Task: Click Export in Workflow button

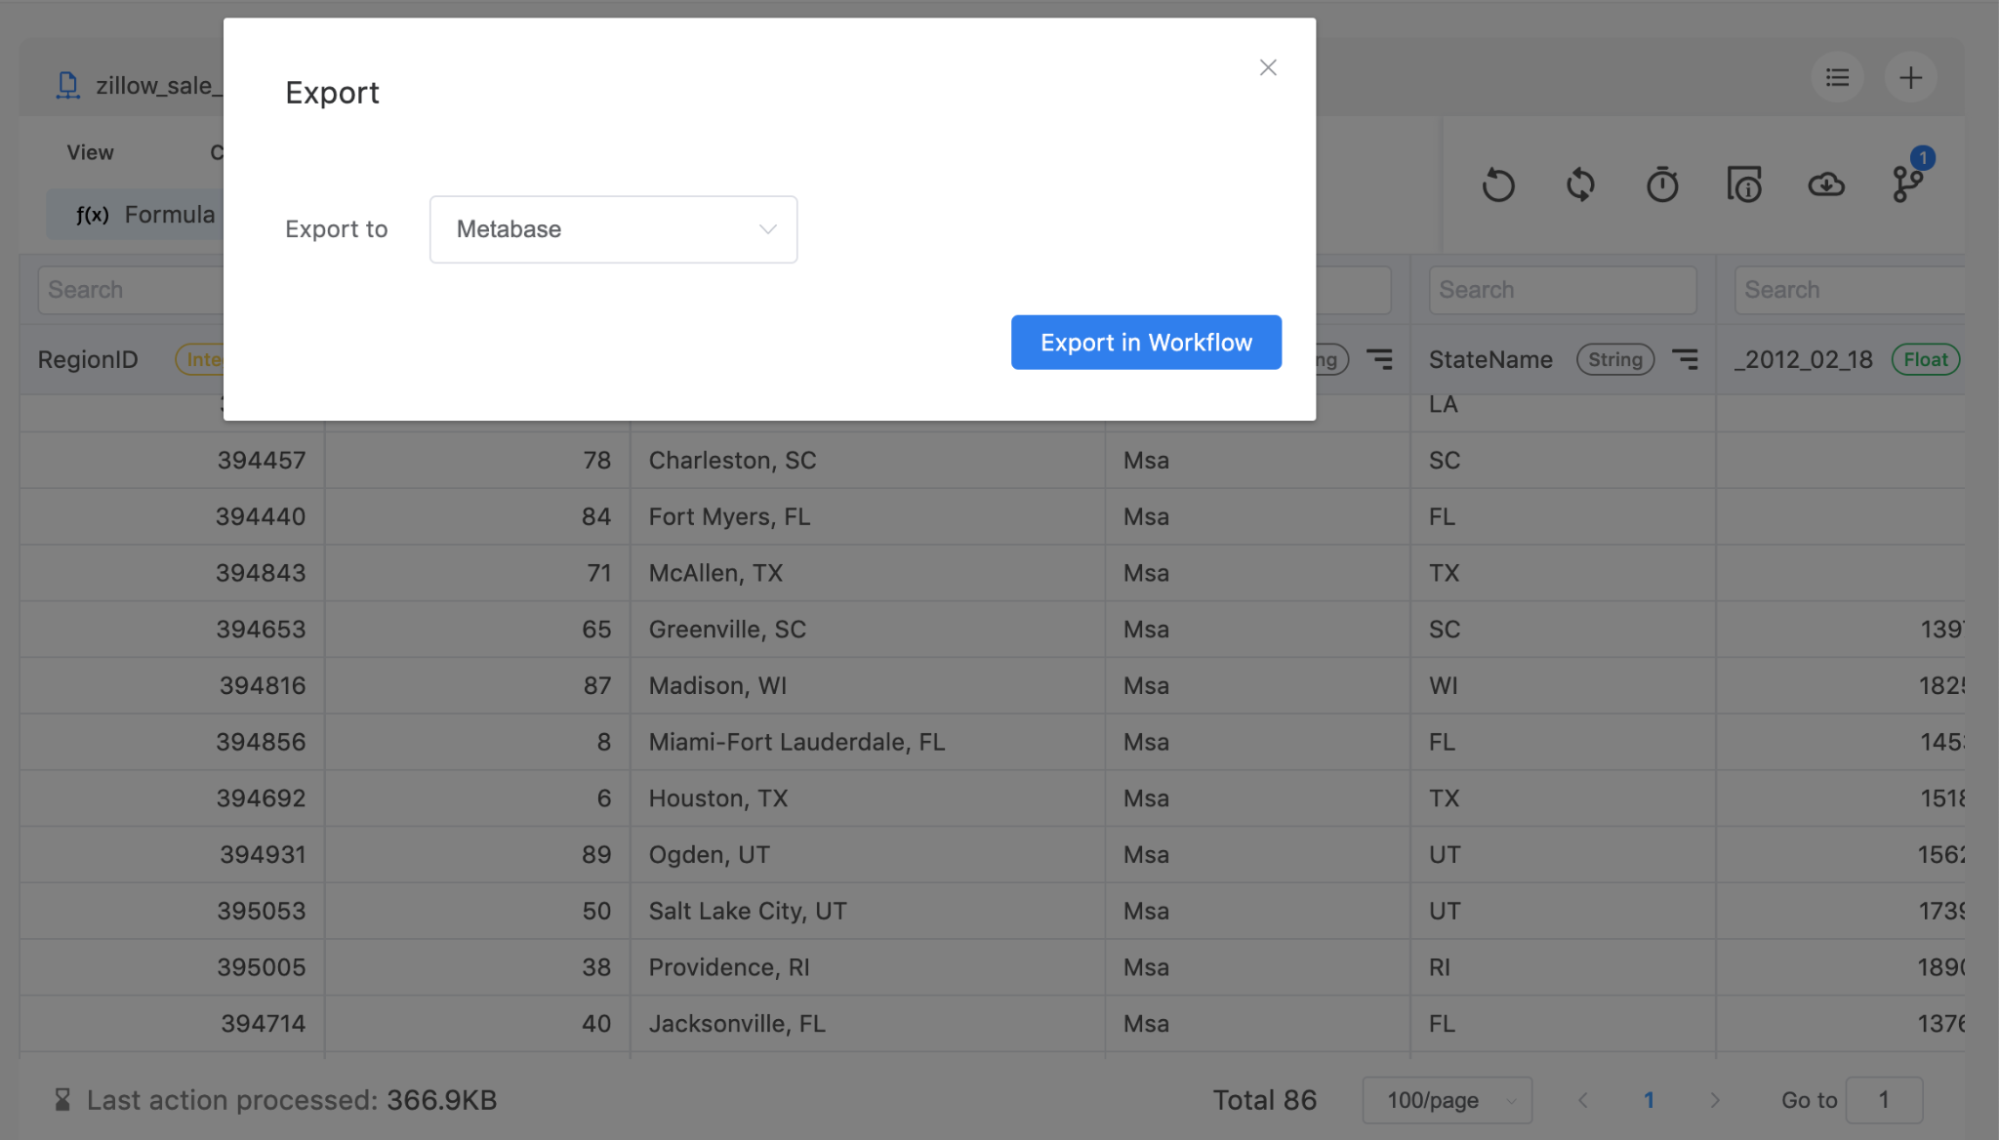Action: pos(1145,342)
